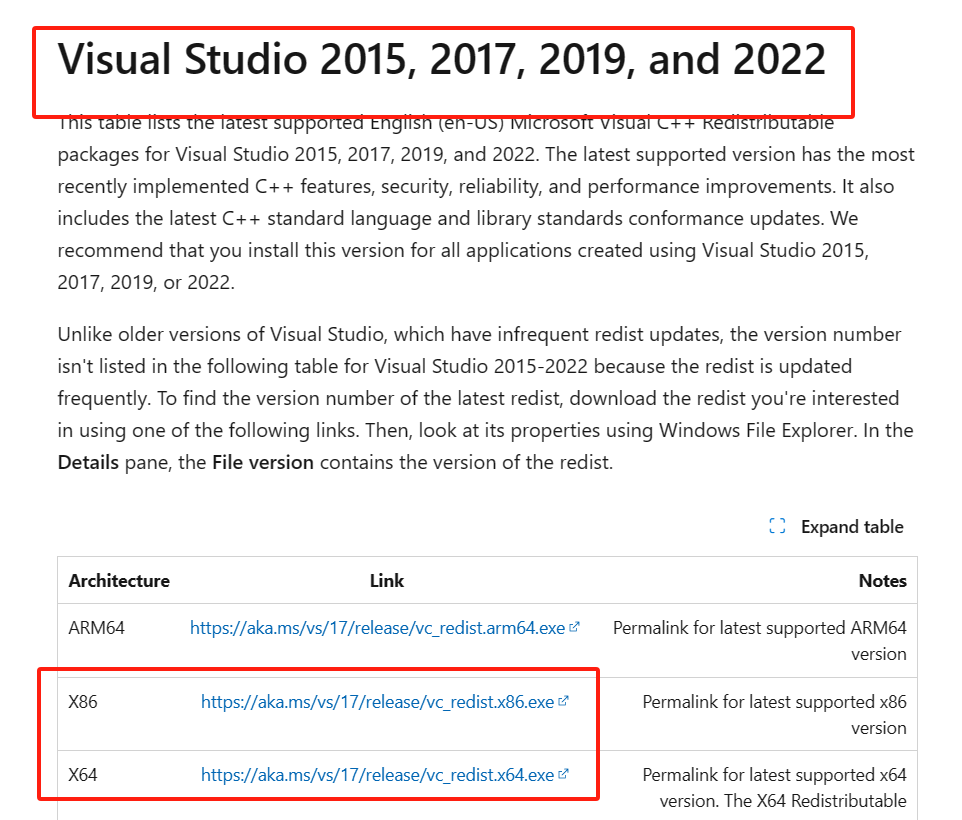Click the bold word Details in the paragraph

89,463
